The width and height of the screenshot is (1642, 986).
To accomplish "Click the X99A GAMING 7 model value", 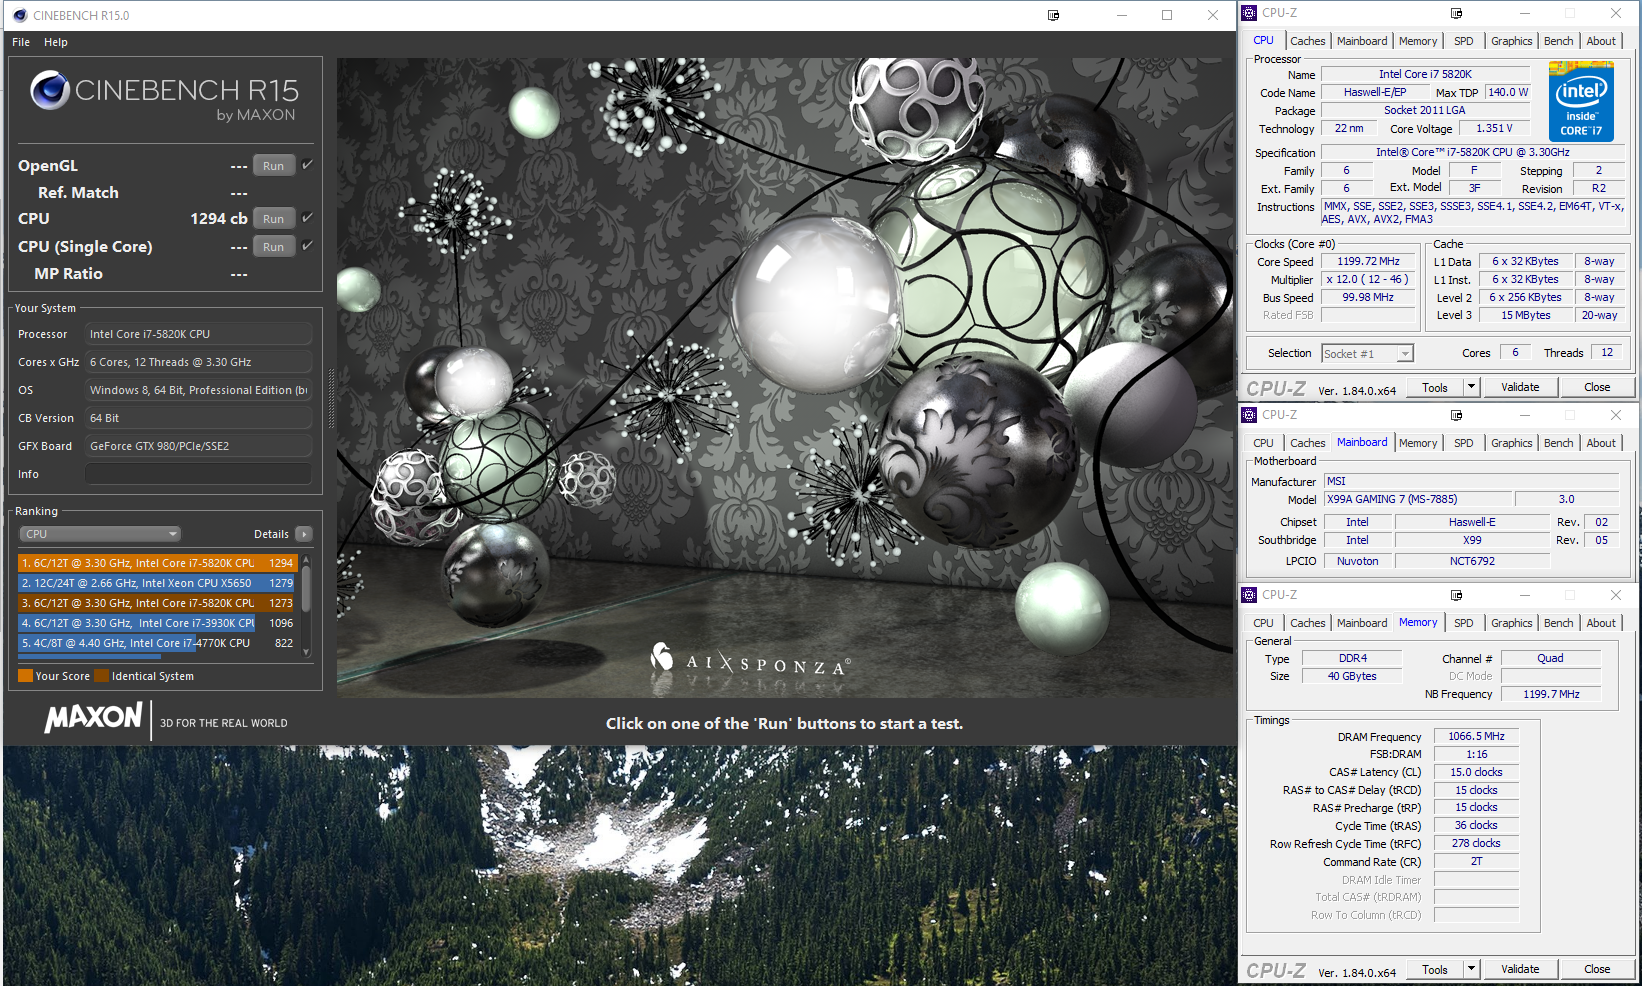I will coord(1419,499).
